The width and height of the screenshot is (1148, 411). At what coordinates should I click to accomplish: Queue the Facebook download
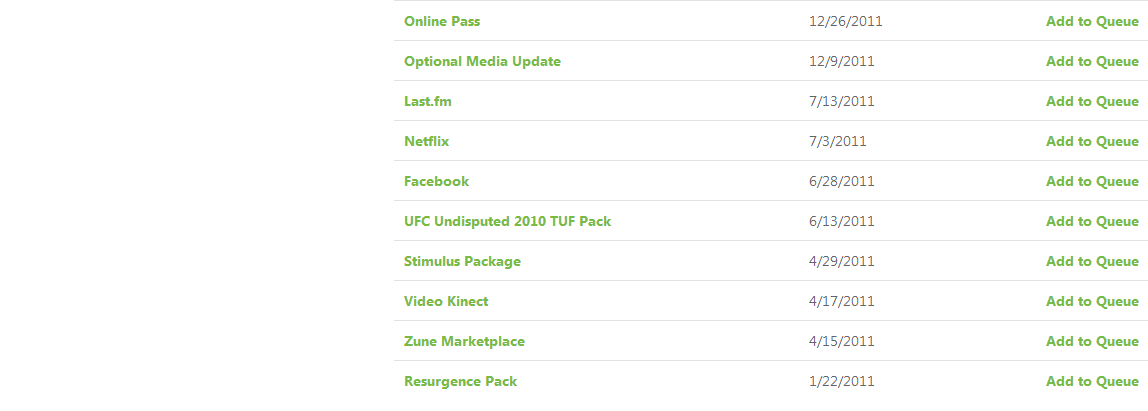1092,181
